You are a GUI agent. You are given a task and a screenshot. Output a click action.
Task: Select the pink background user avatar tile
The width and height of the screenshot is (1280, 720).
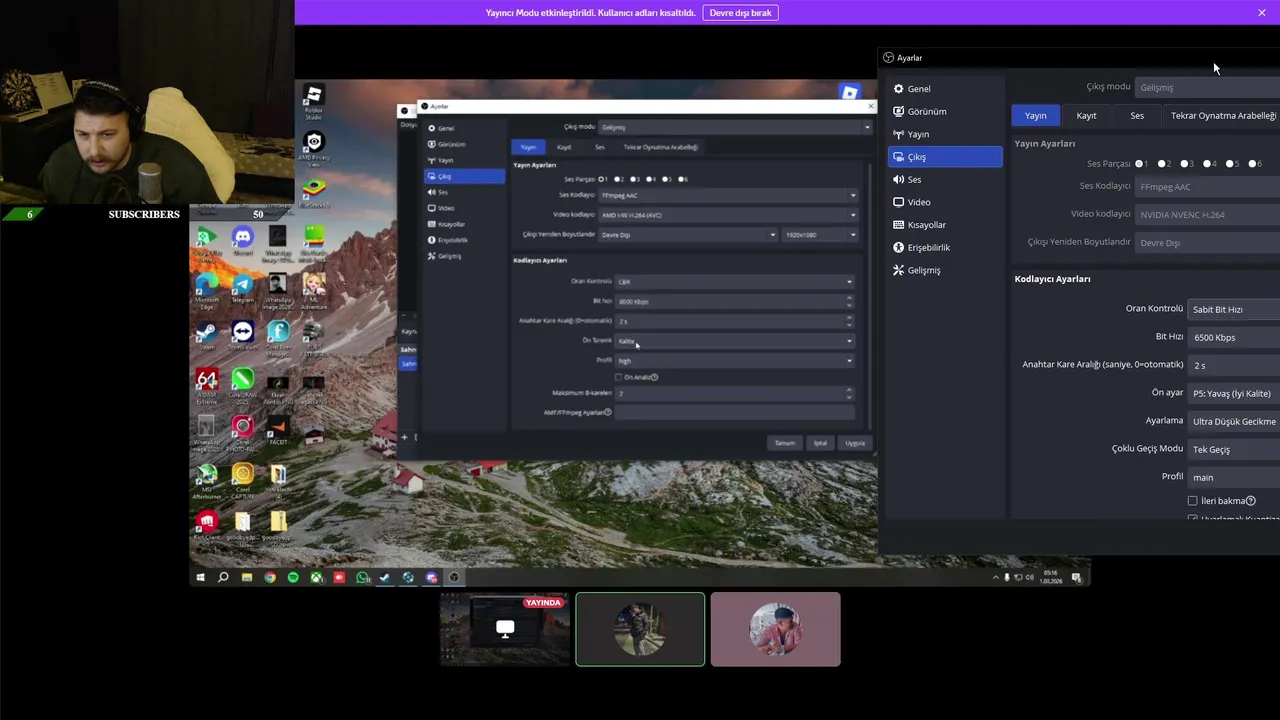pyautogui.click(x=776, y=629)
